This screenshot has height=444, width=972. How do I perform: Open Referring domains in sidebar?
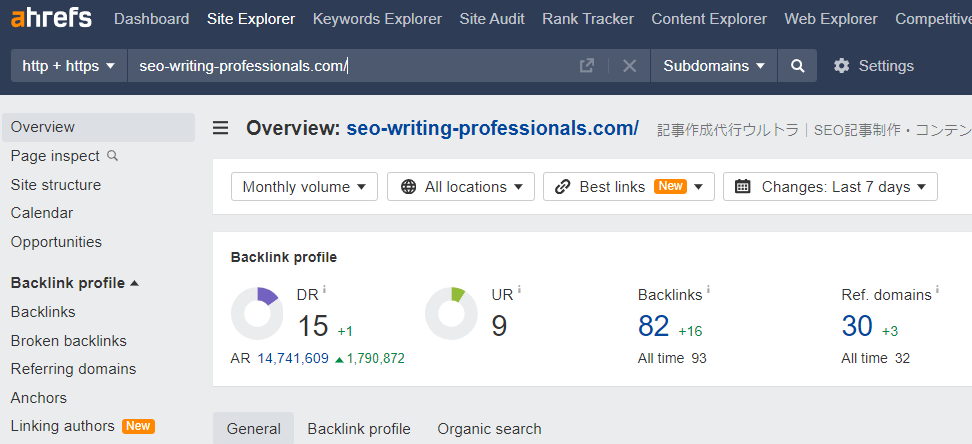click(x=73, y=369)
